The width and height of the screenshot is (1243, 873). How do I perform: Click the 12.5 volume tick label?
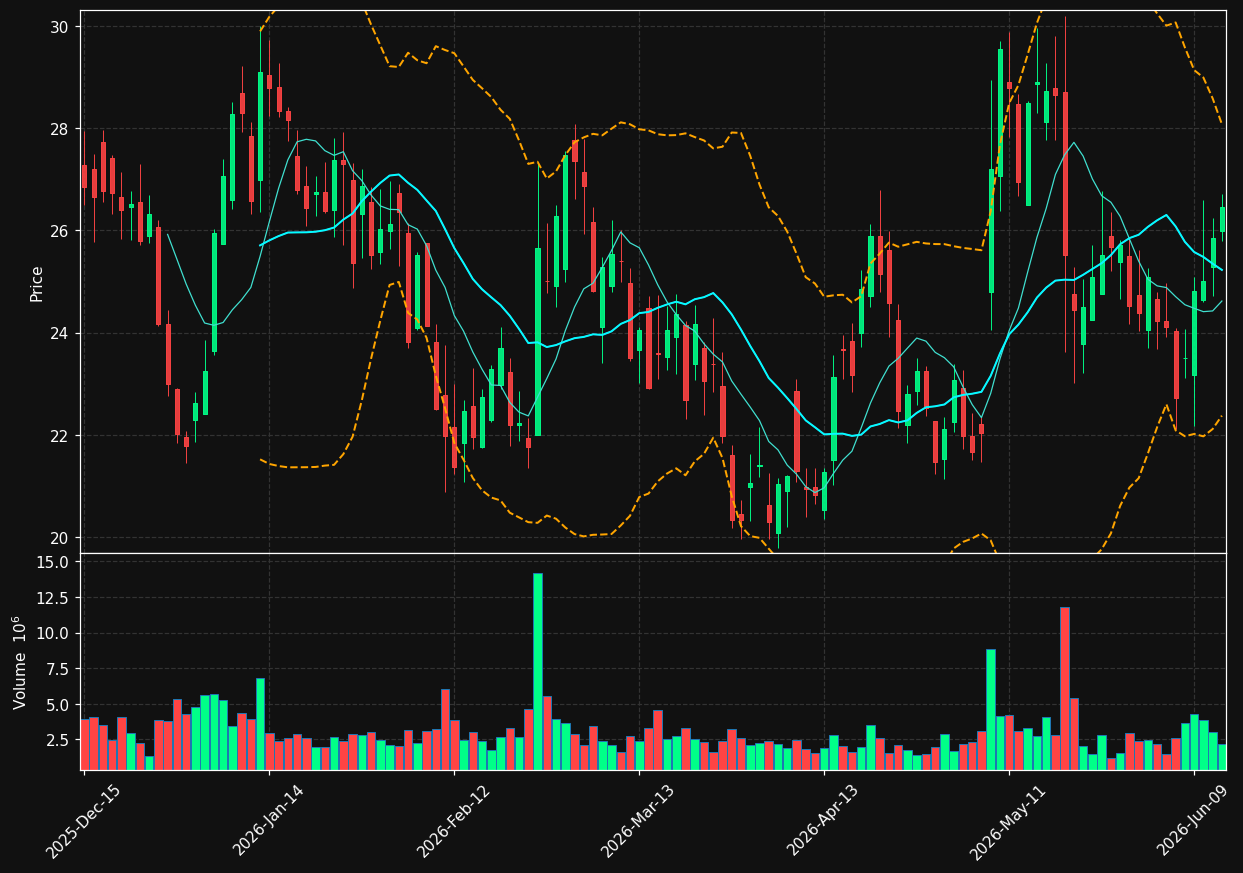pyautogui.click(x=54, y=598)
